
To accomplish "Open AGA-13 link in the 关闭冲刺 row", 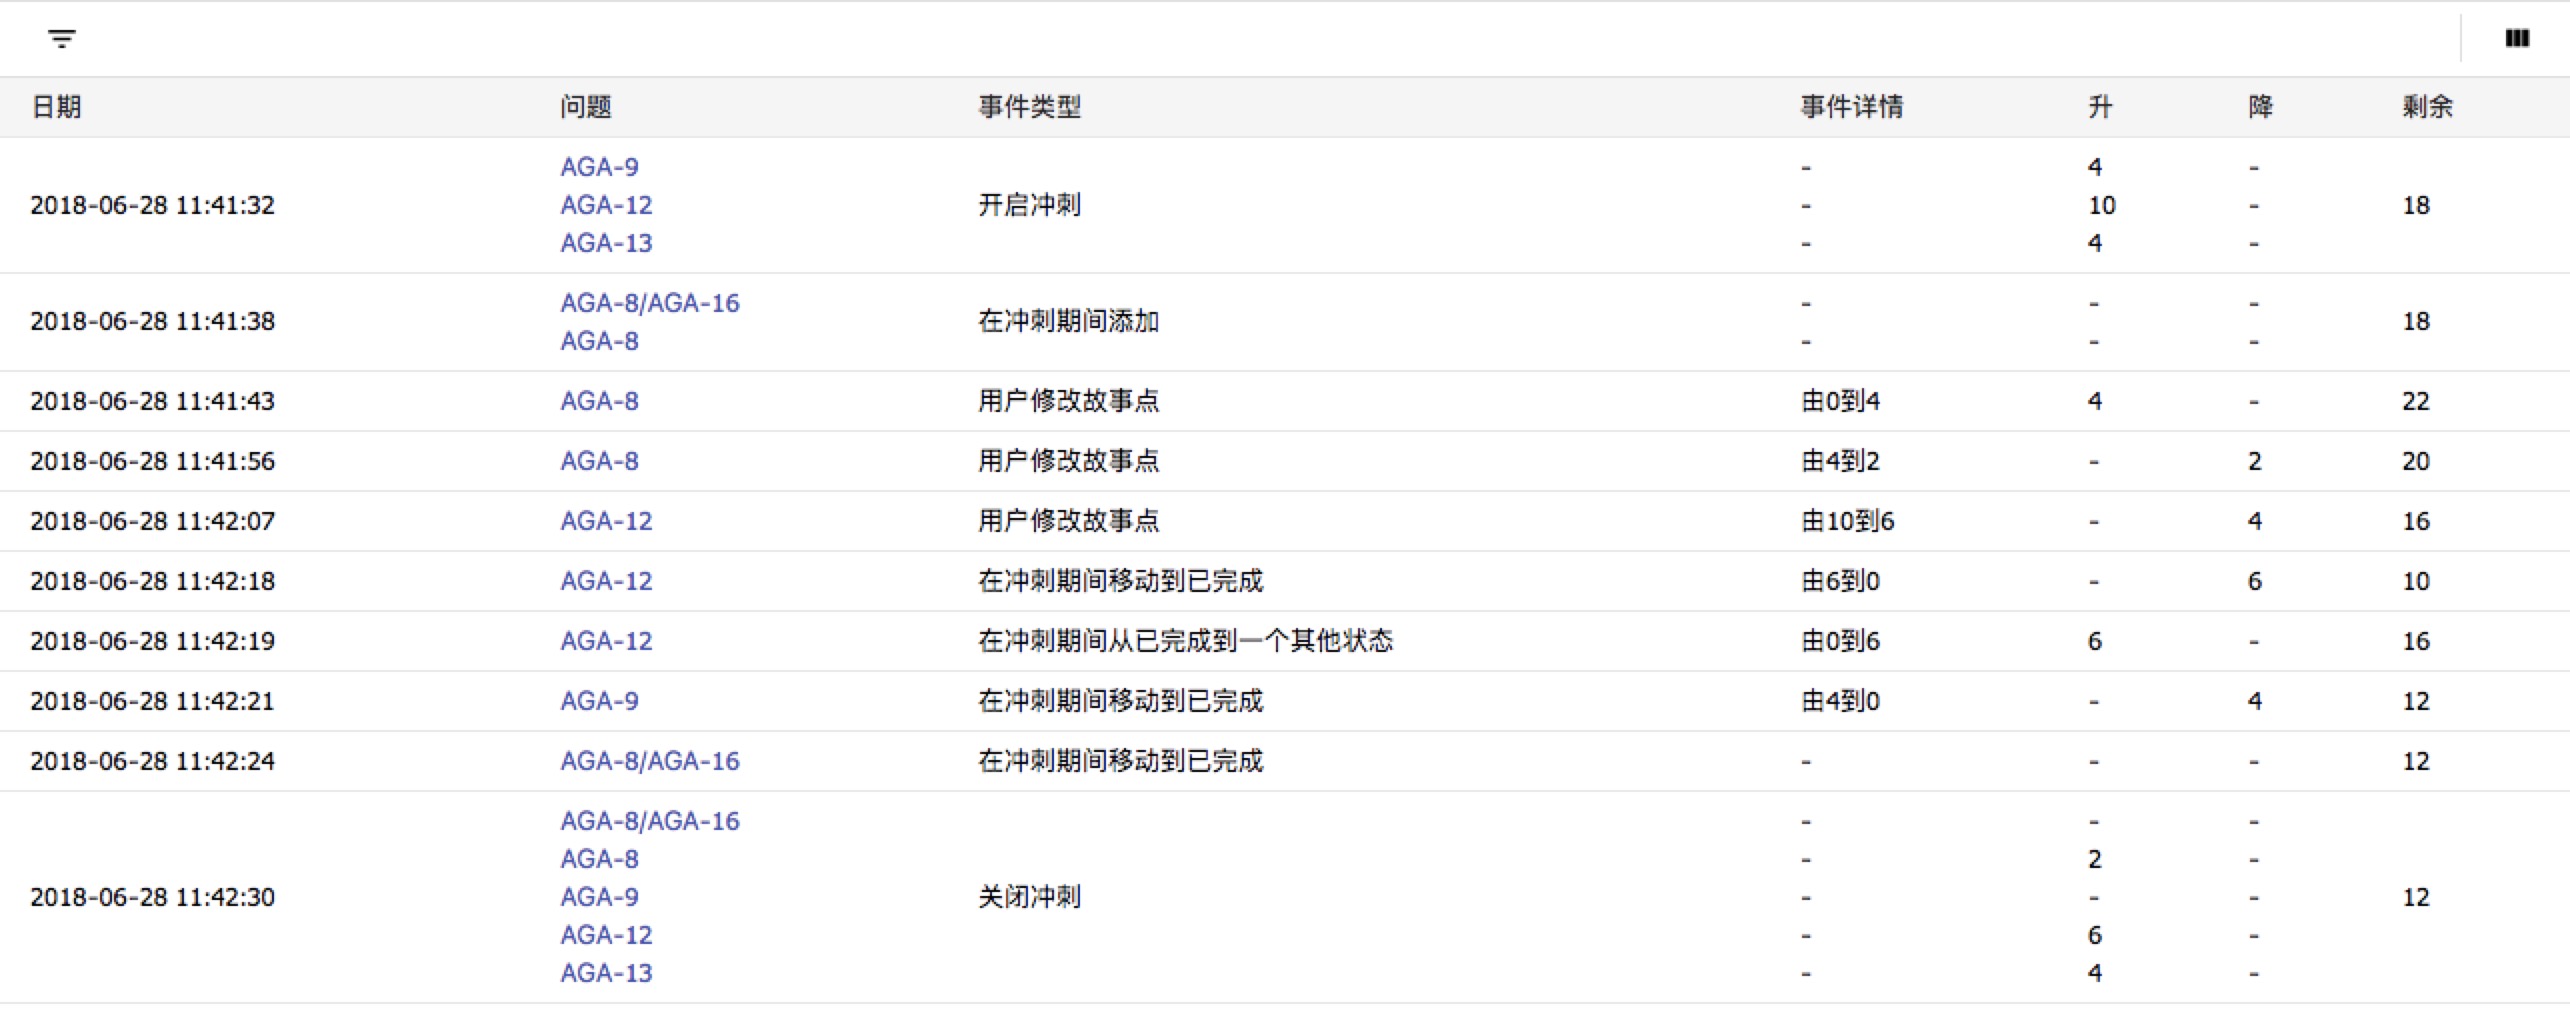I will (606, 973).
